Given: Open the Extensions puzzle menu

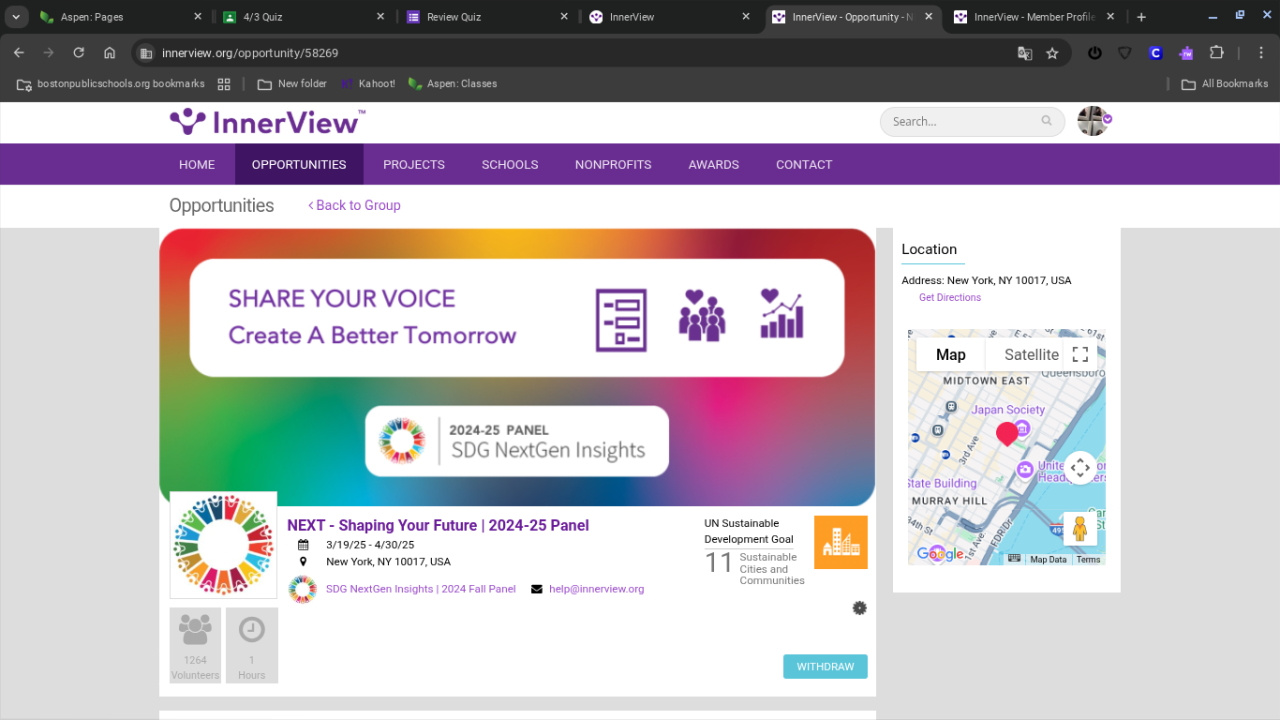Looking at the screenshot, I should 1217,53.
